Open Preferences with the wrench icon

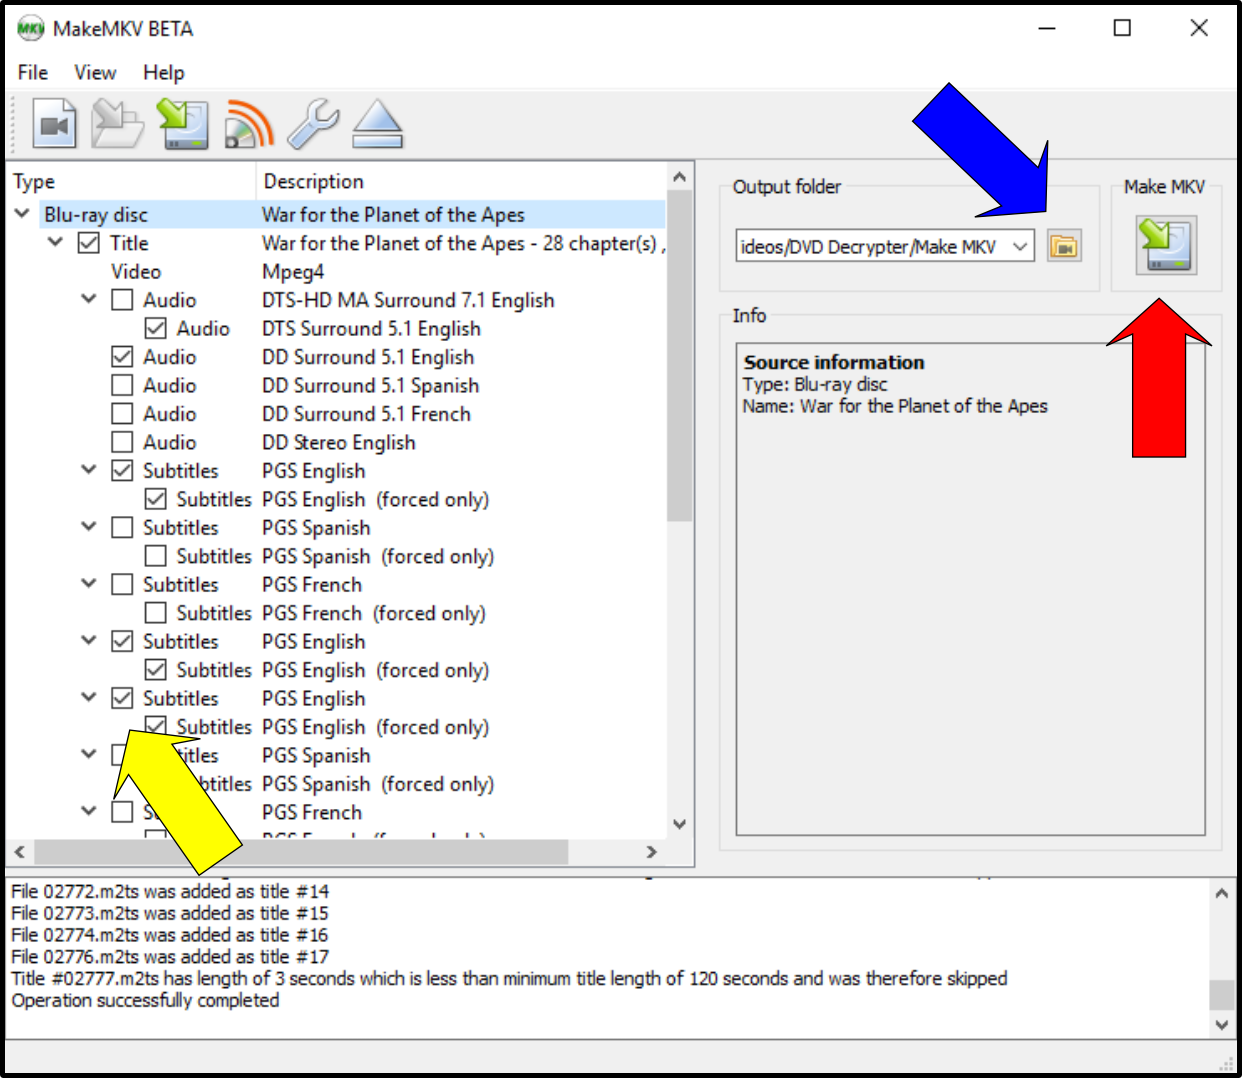coord(313,125)
